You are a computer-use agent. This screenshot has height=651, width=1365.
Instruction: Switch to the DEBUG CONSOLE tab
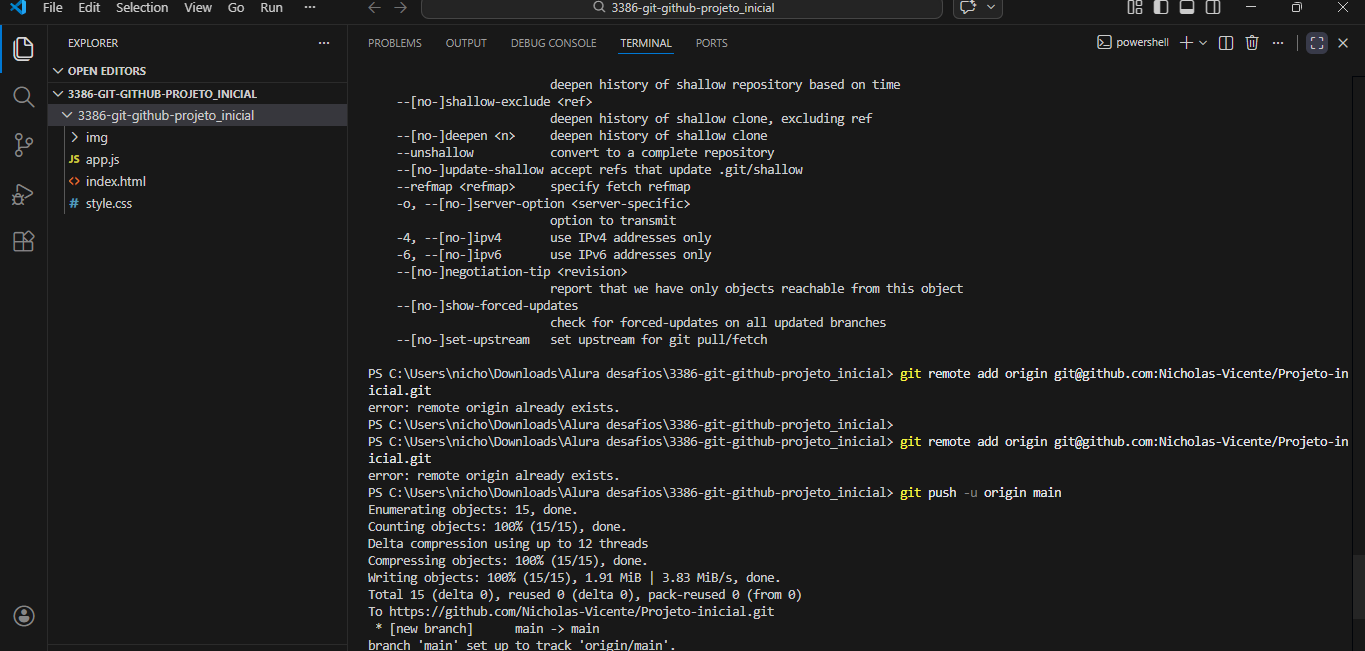553,43
